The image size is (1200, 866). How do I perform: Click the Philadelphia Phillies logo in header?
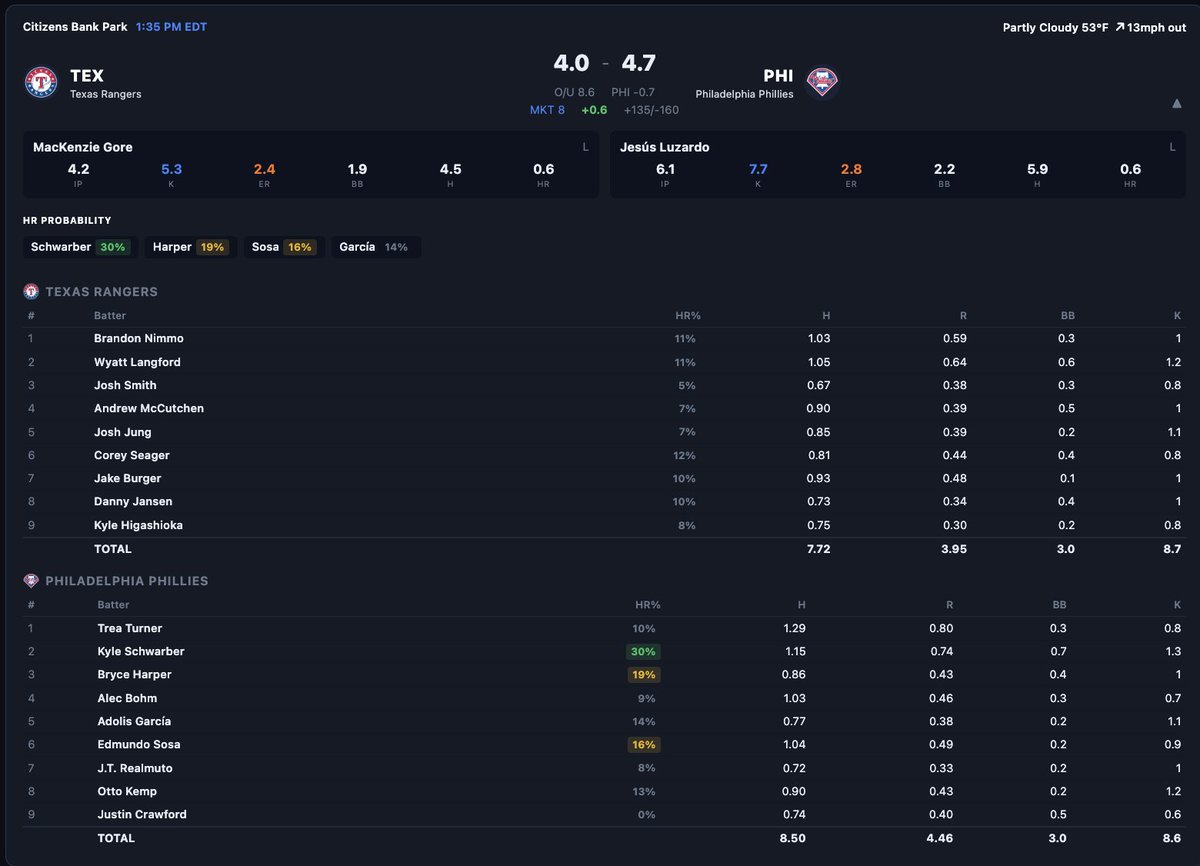pyautogui.click(x=823, y=82)
